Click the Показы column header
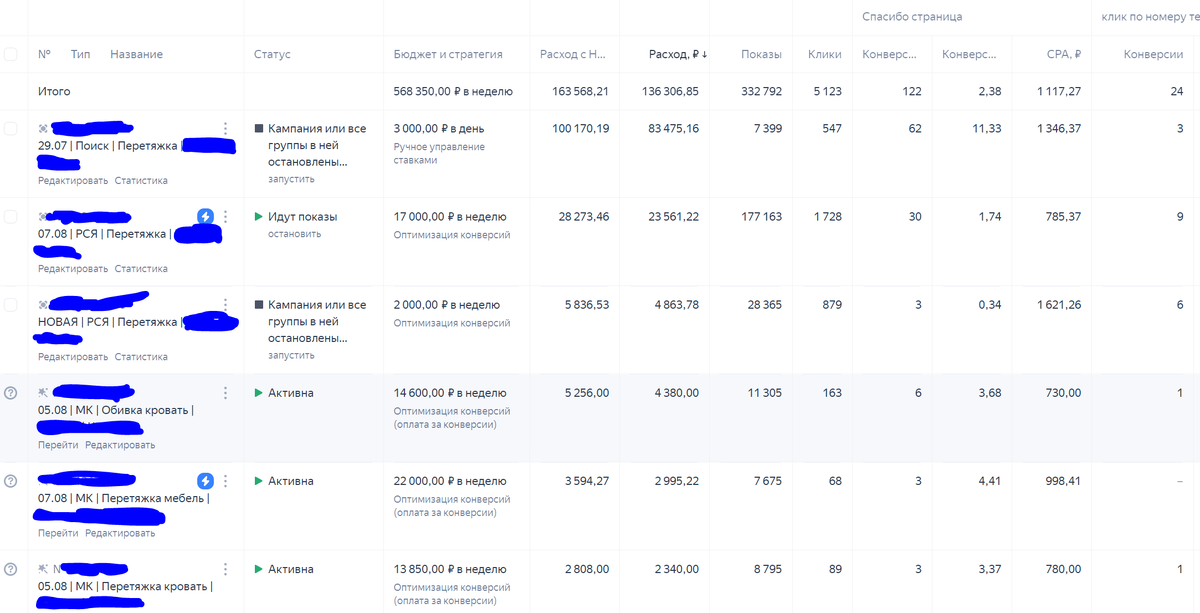This screenshot has width=1200, height=613. click(x=761, y=54)
